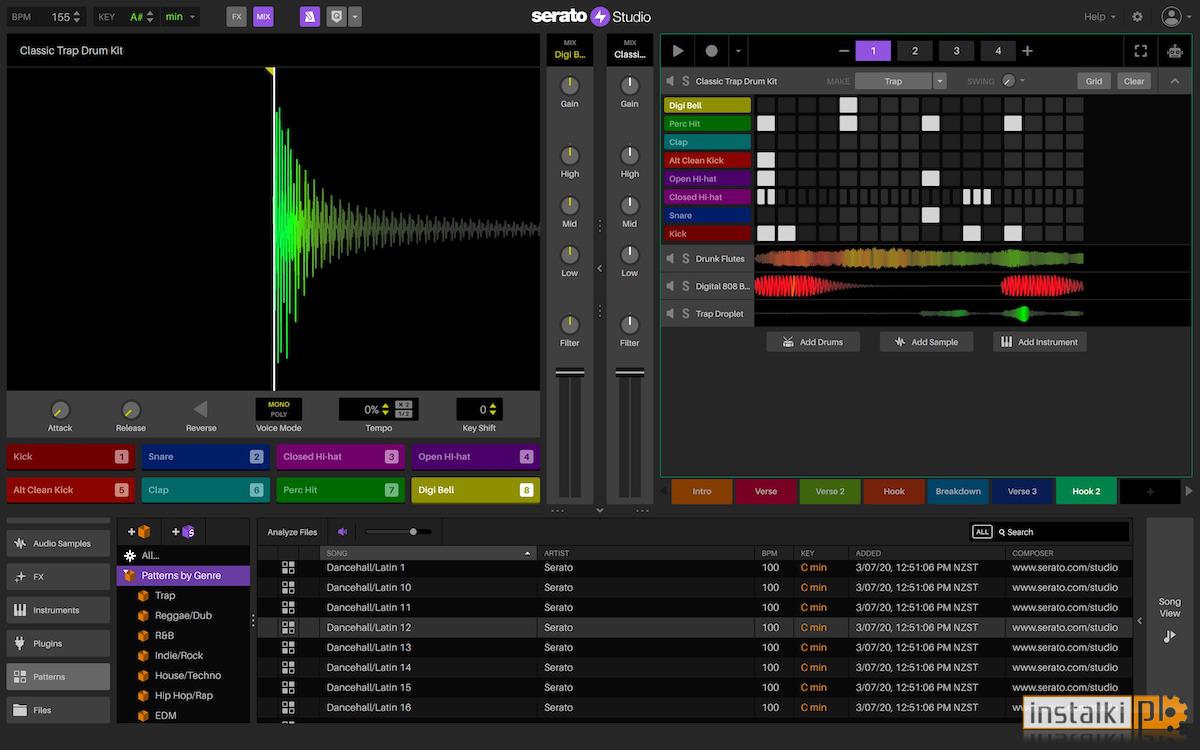Open the Help menu
Viewport: 1200px width, 750px height.
tap(1099, 17)
